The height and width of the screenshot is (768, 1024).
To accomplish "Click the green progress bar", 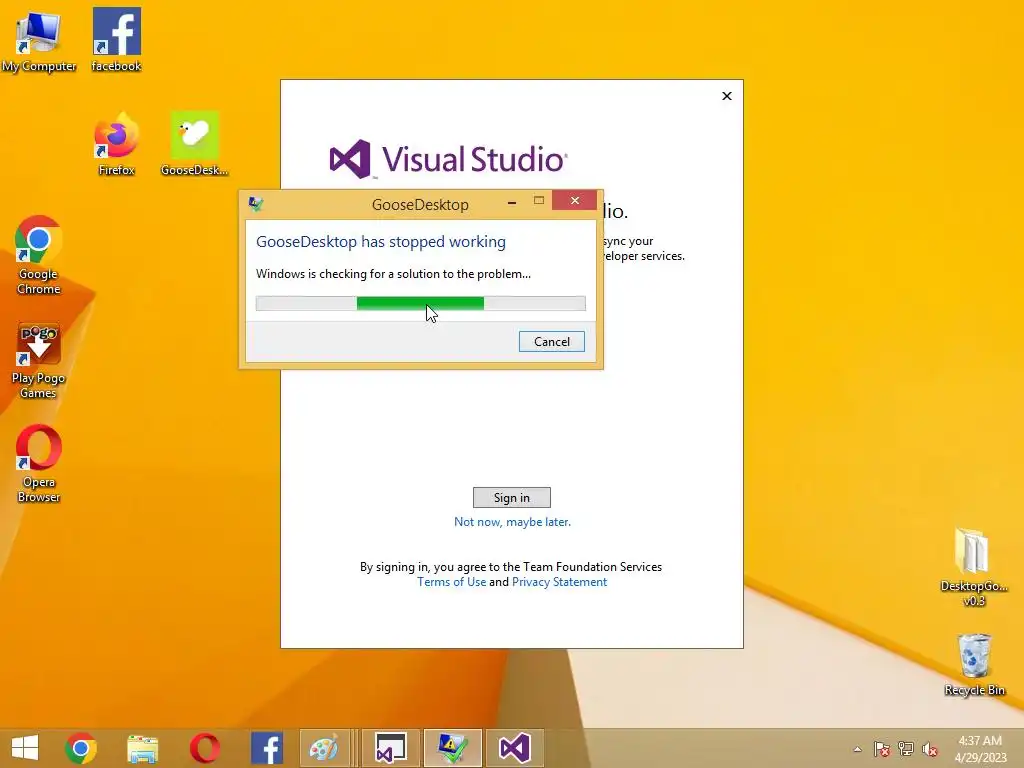I will 421,303.
